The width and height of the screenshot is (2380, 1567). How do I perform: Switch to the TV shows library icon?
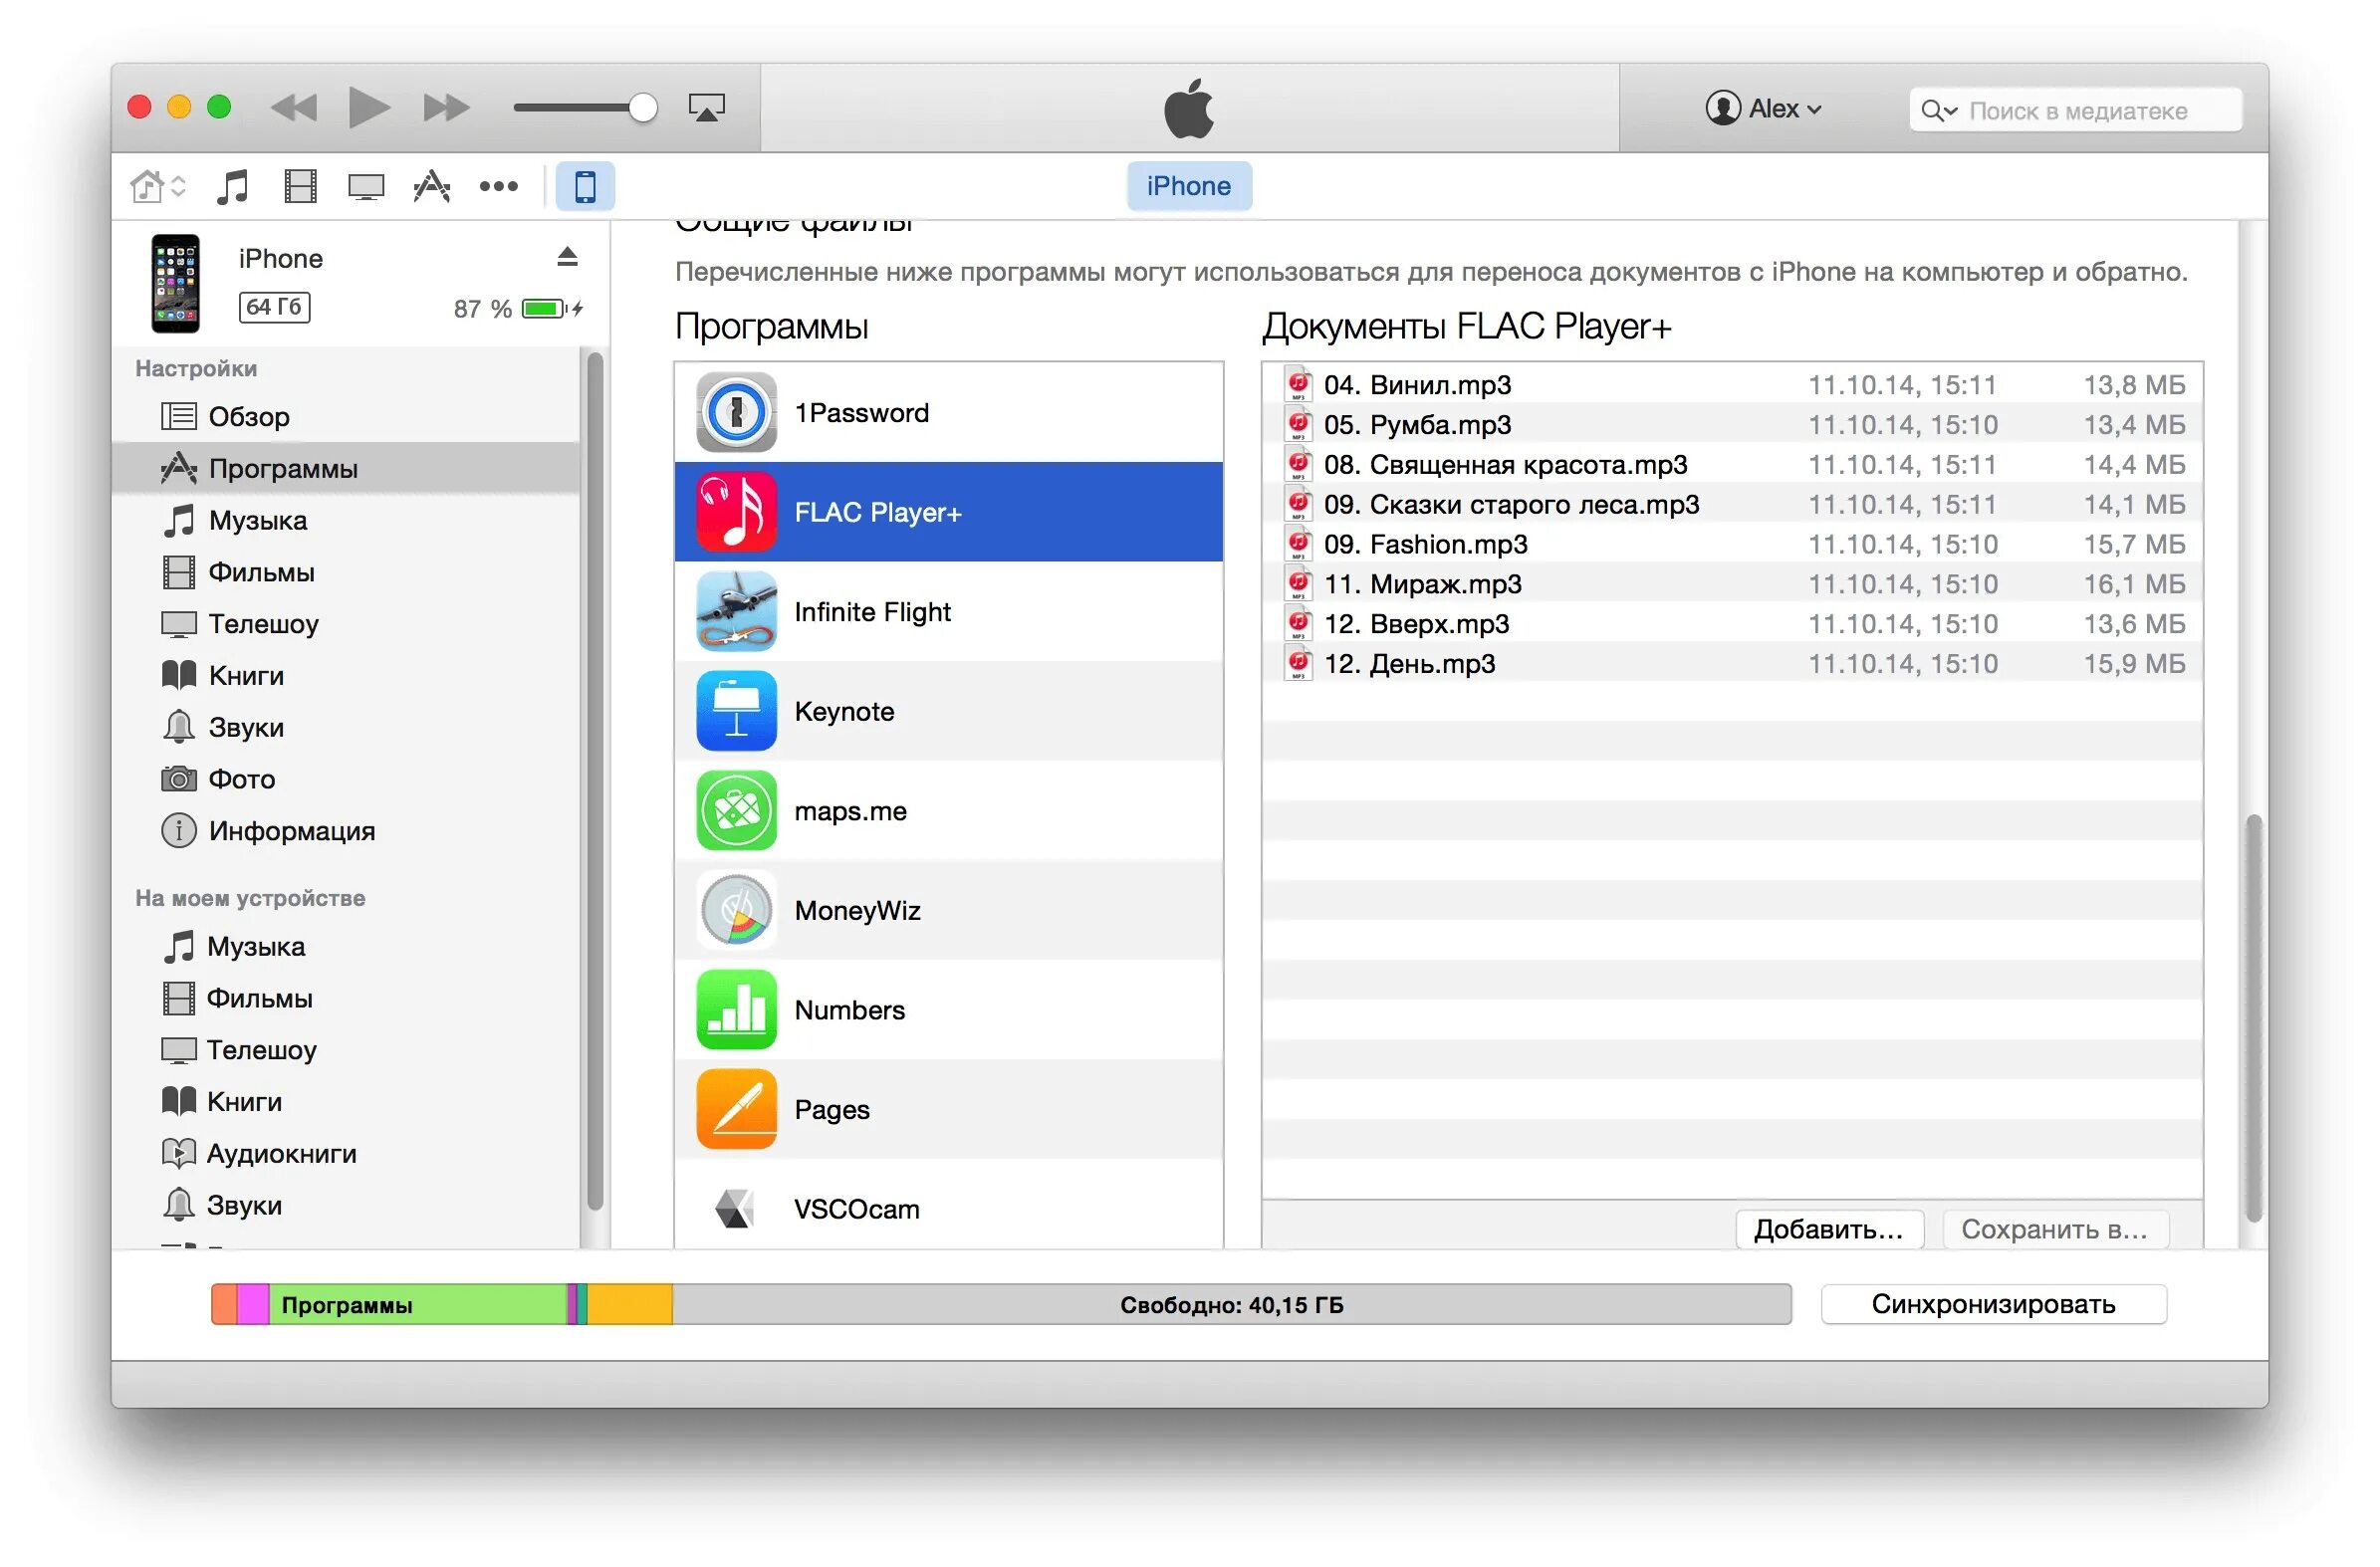tap(366, 187)
